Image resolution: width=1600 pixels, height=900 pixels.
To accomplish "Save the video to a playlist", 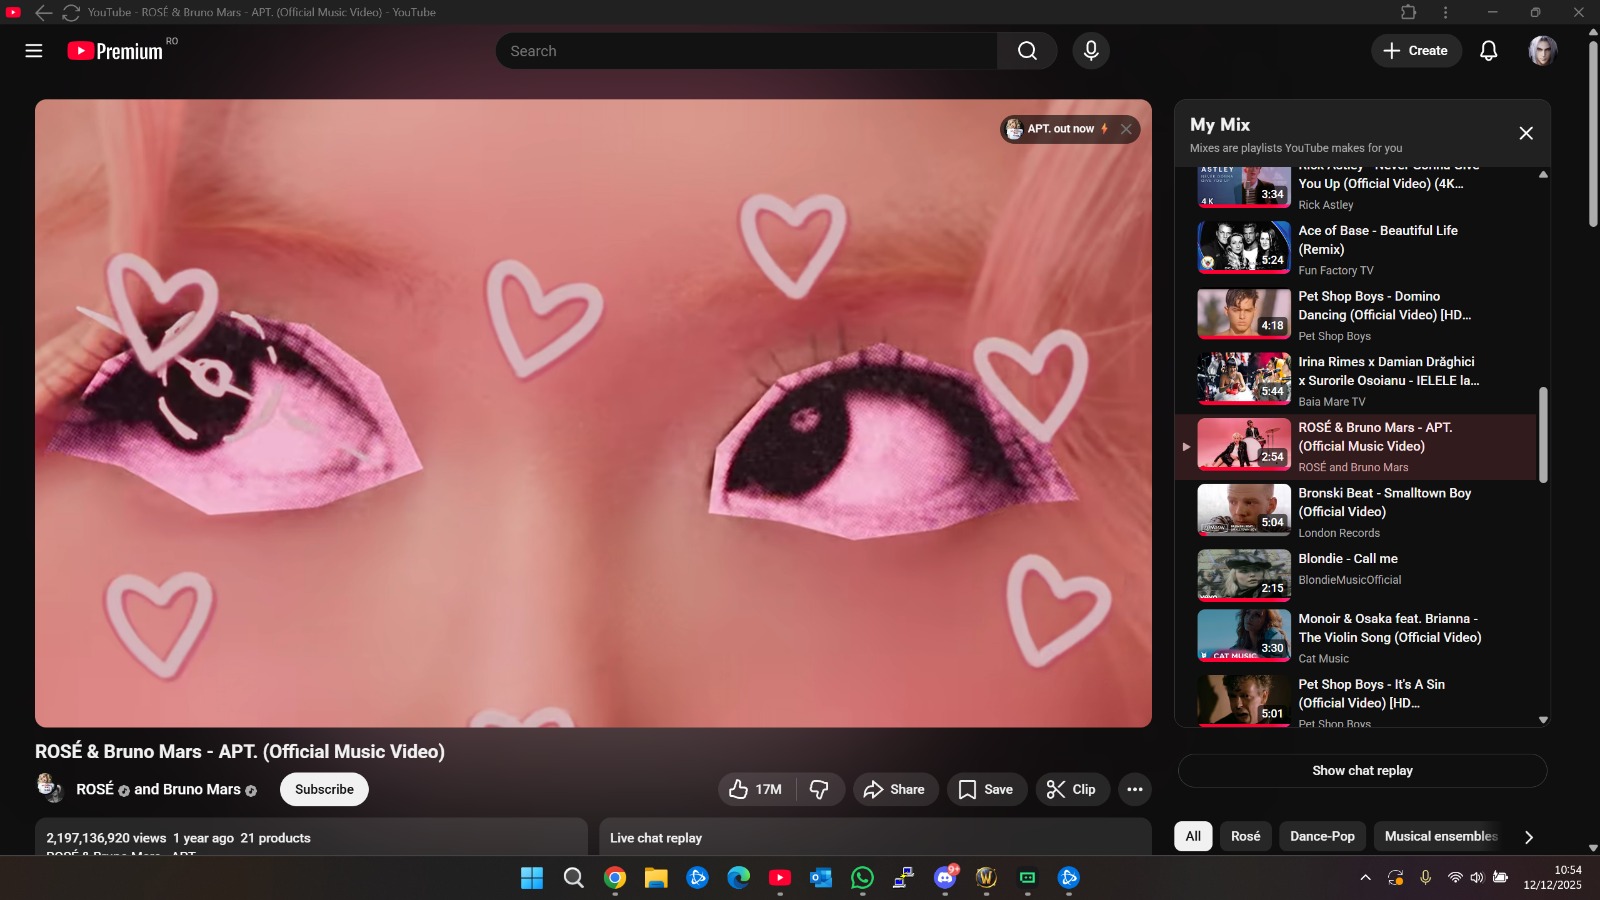I will pos(987,789).
